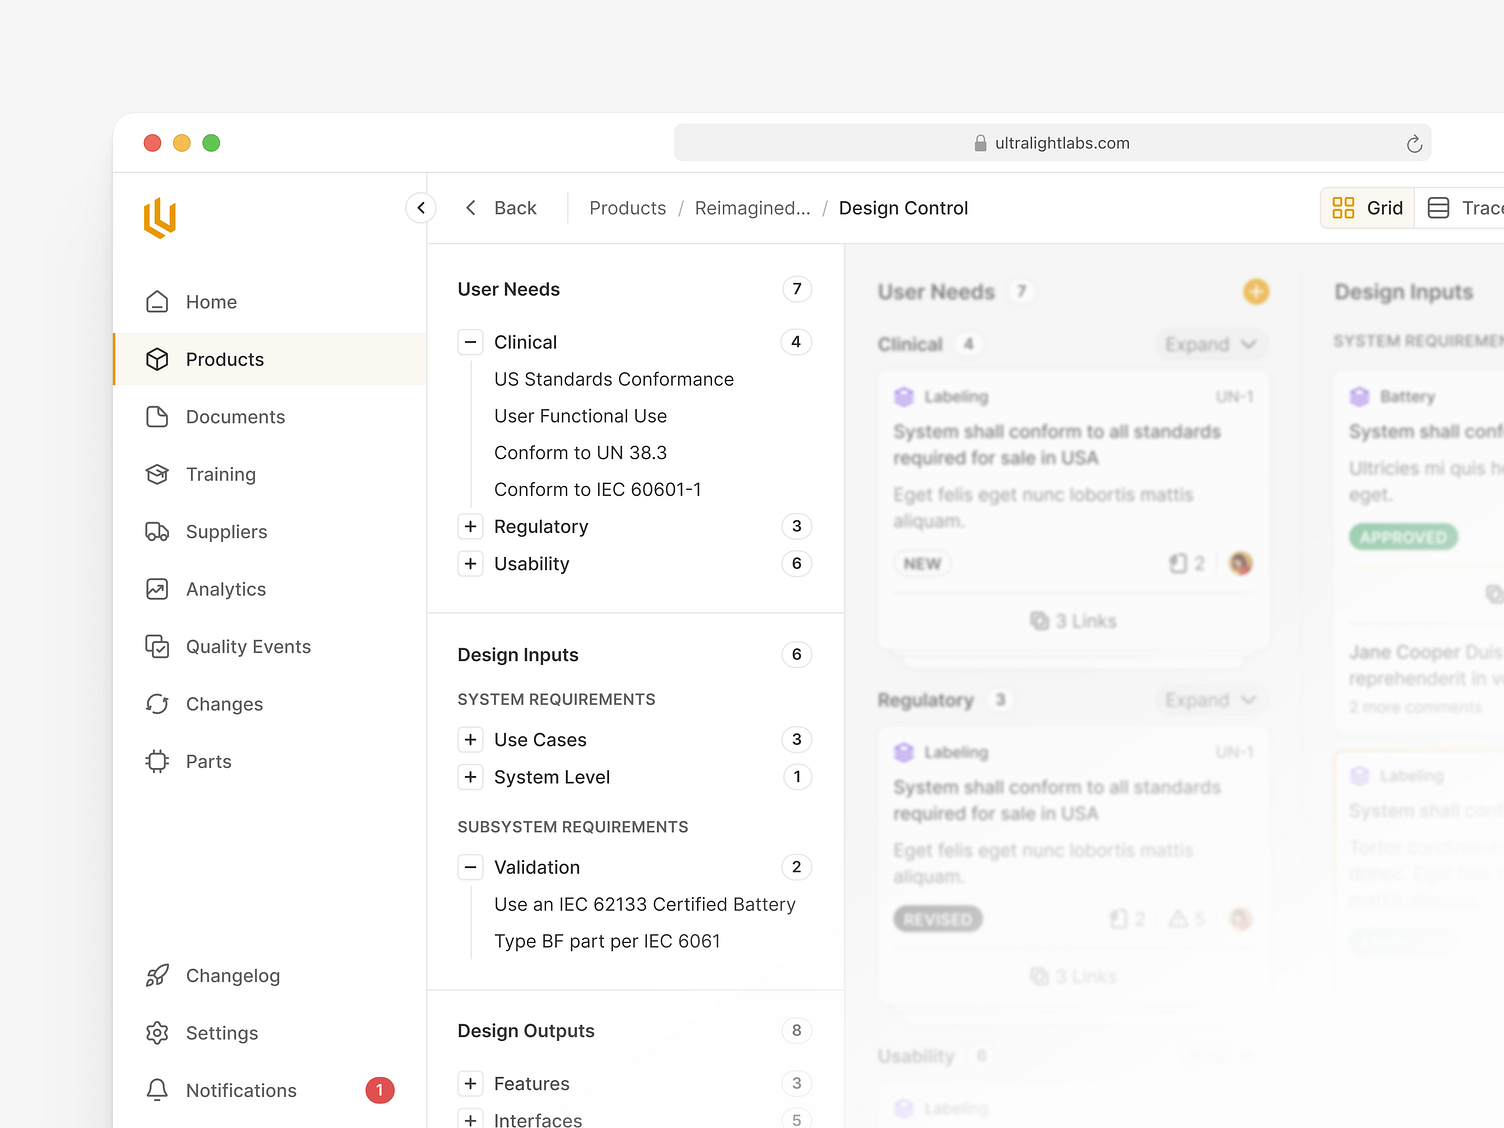1504x1128 pixels.
Task: Open the Clinical Expand dropdown
Action: tap(1211, 344)
